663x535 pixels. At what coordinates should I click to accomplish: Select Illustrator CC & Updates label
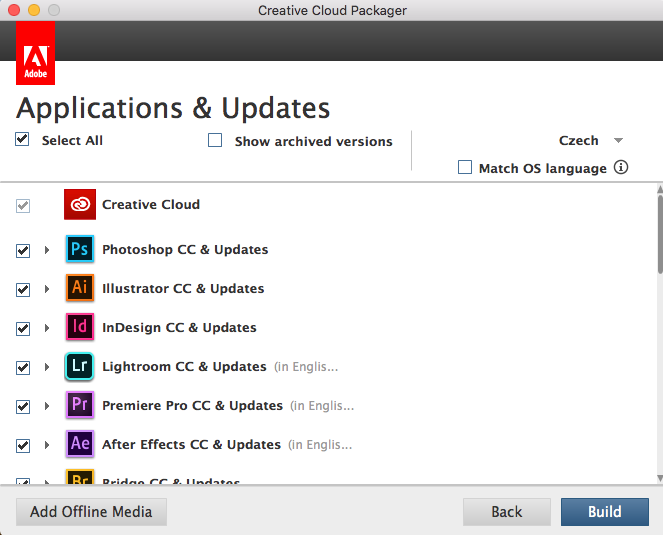click(183, 288)
